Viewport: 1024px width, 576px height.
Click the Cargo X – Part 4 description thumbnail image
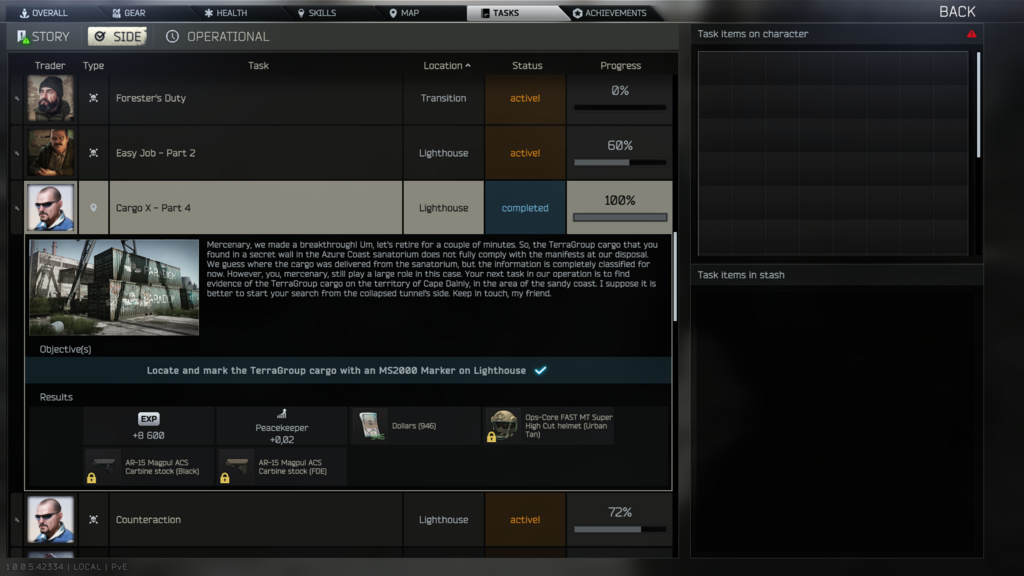[114, 287]
